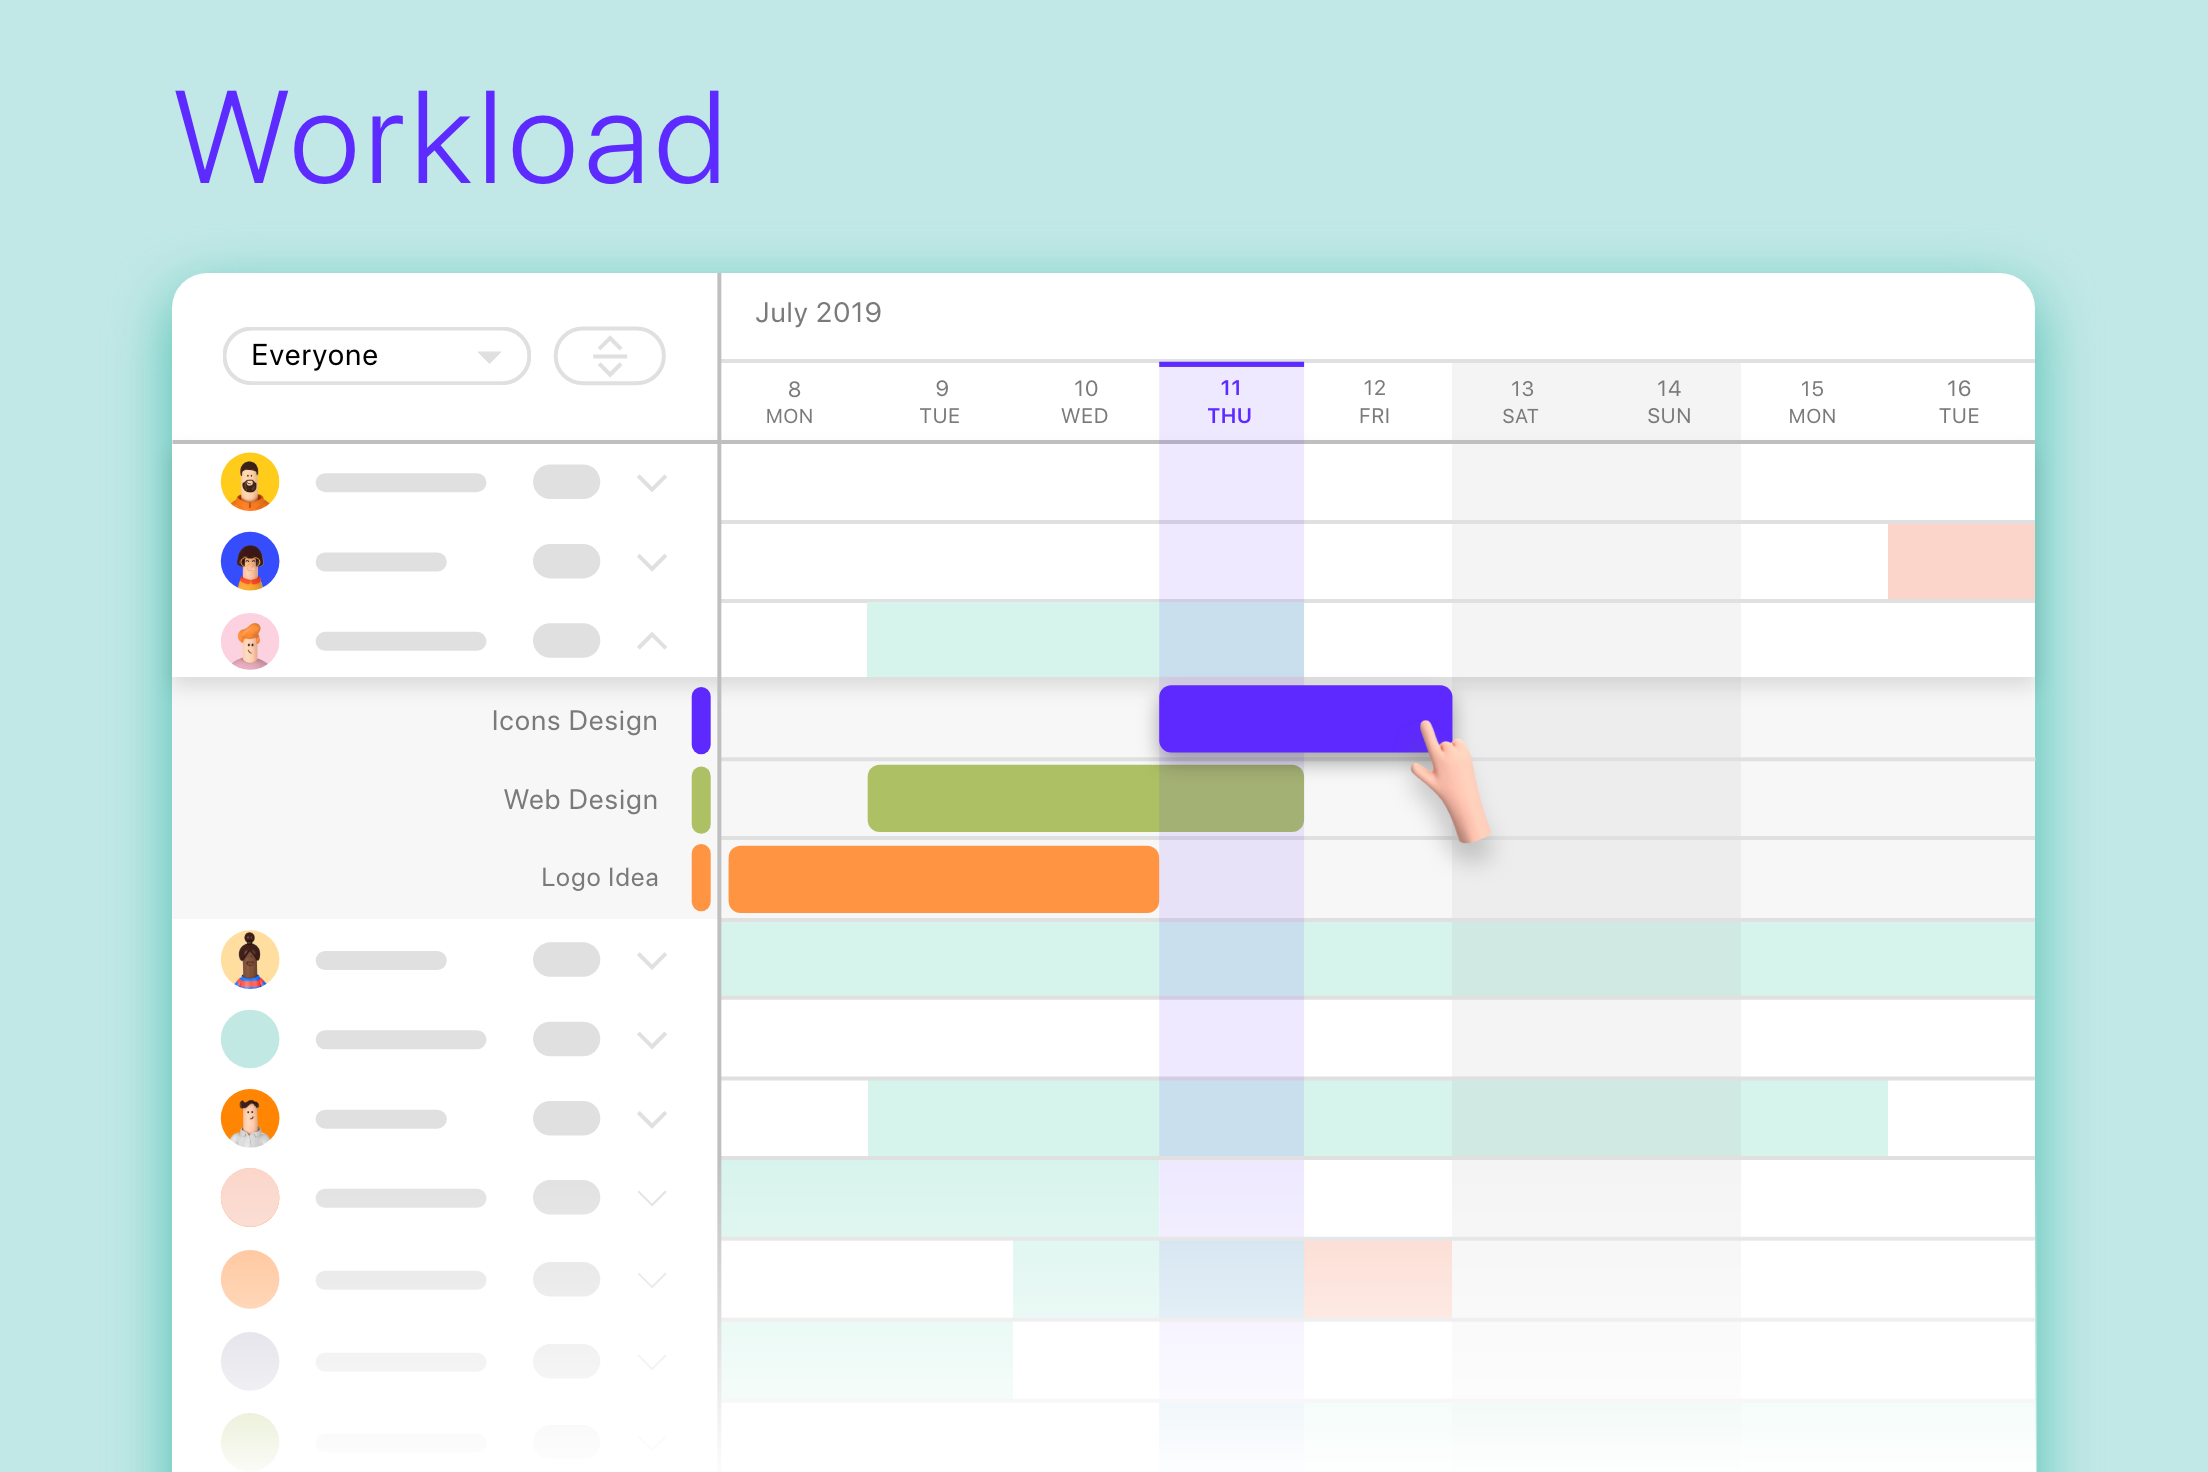2208x1472 pixels.
Task: Toggle the fifth team member row
Action: (654, 1038)
